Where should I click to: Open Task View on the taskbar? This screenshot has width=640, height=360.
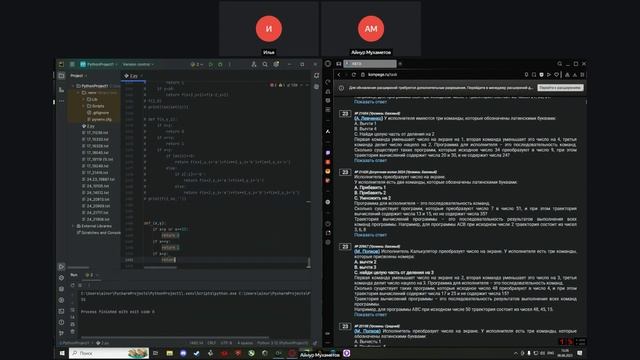[156, 353]
